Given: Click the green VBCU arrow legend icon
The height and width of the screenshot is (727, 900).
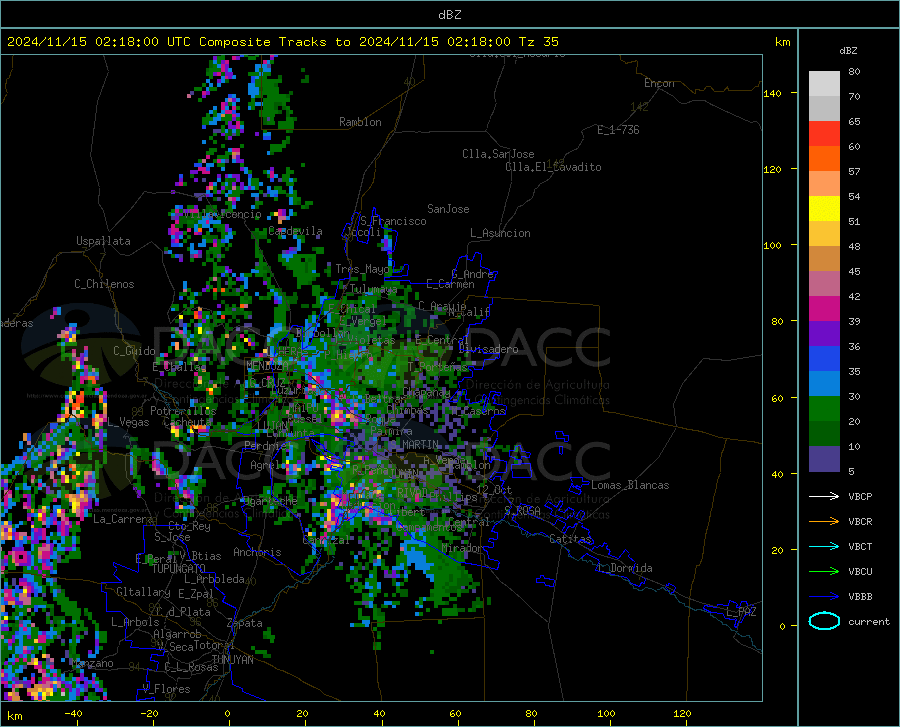Looking at the screenshot, I should [x=824, y=572].
